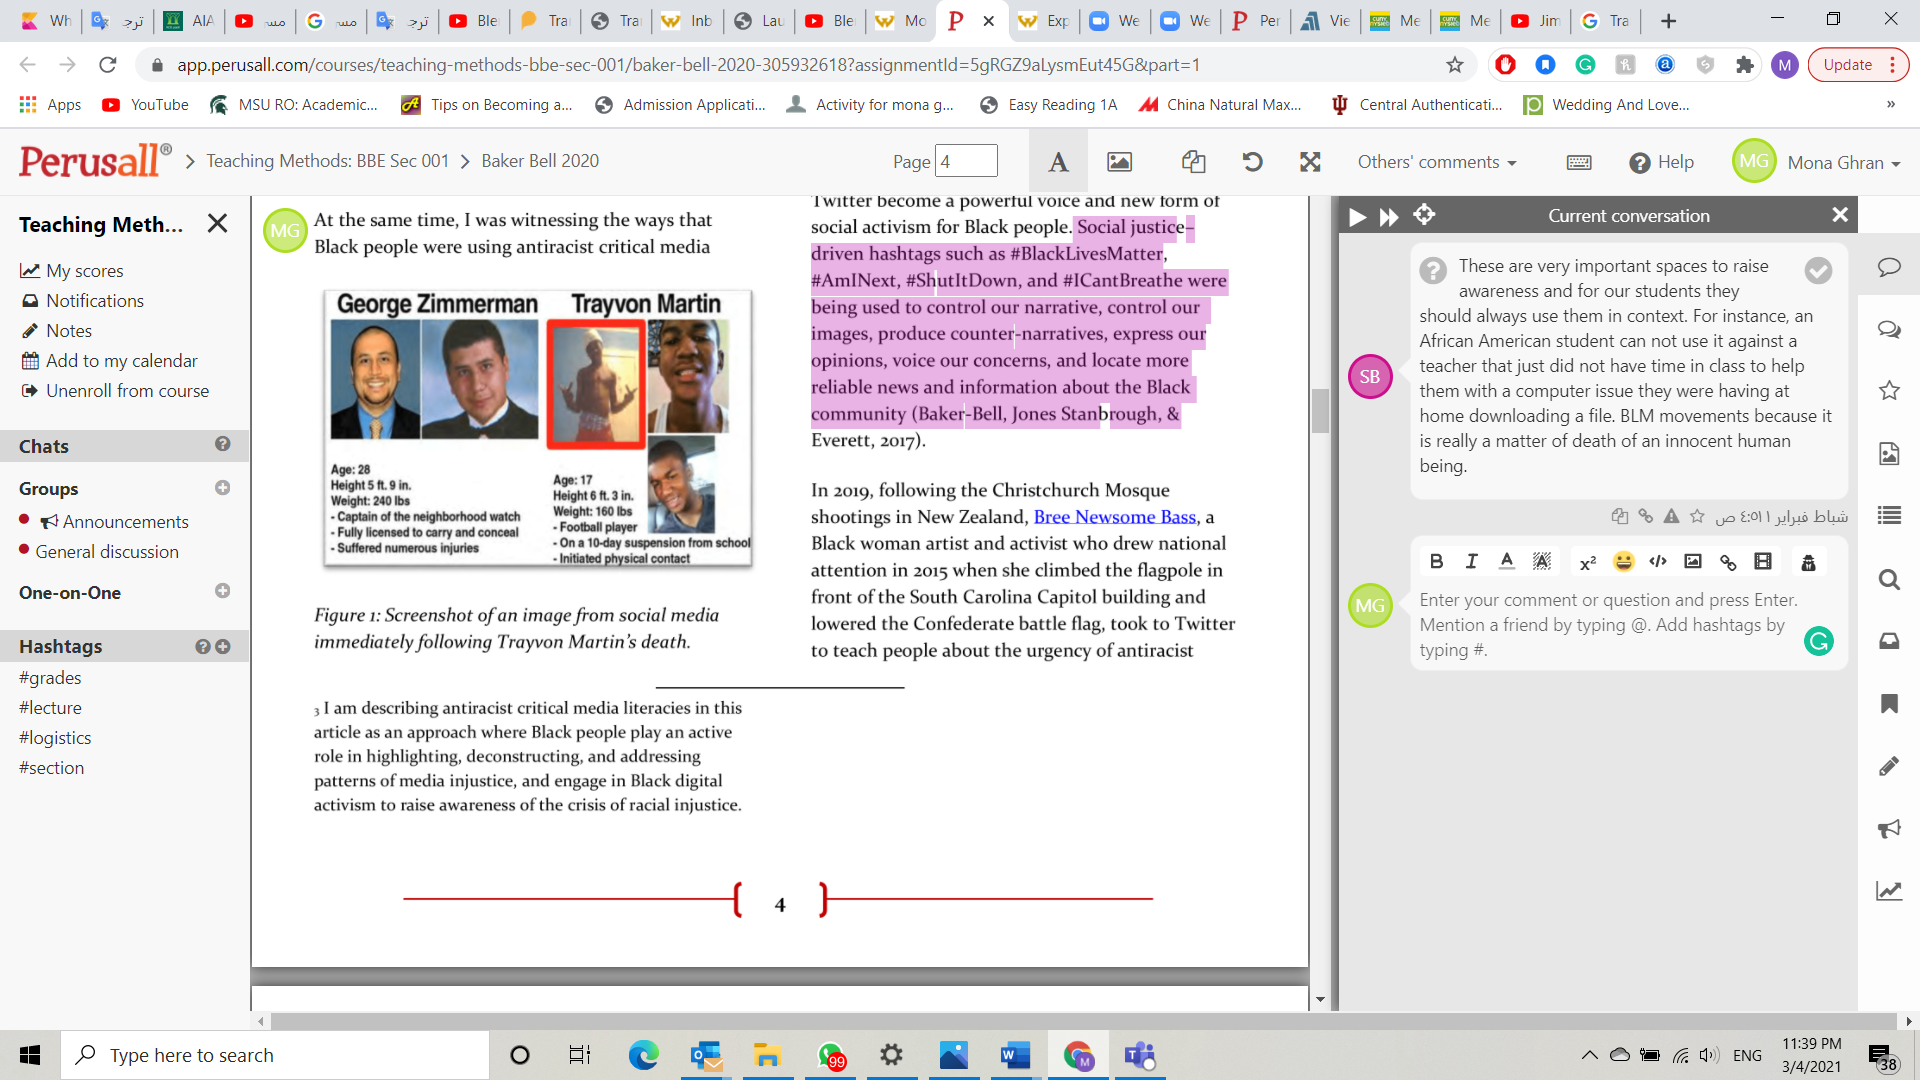Toggle code formatting in comment editor
Image resolution: width=1920 pixels, height=1080 pixels.
coord(1658,562)
